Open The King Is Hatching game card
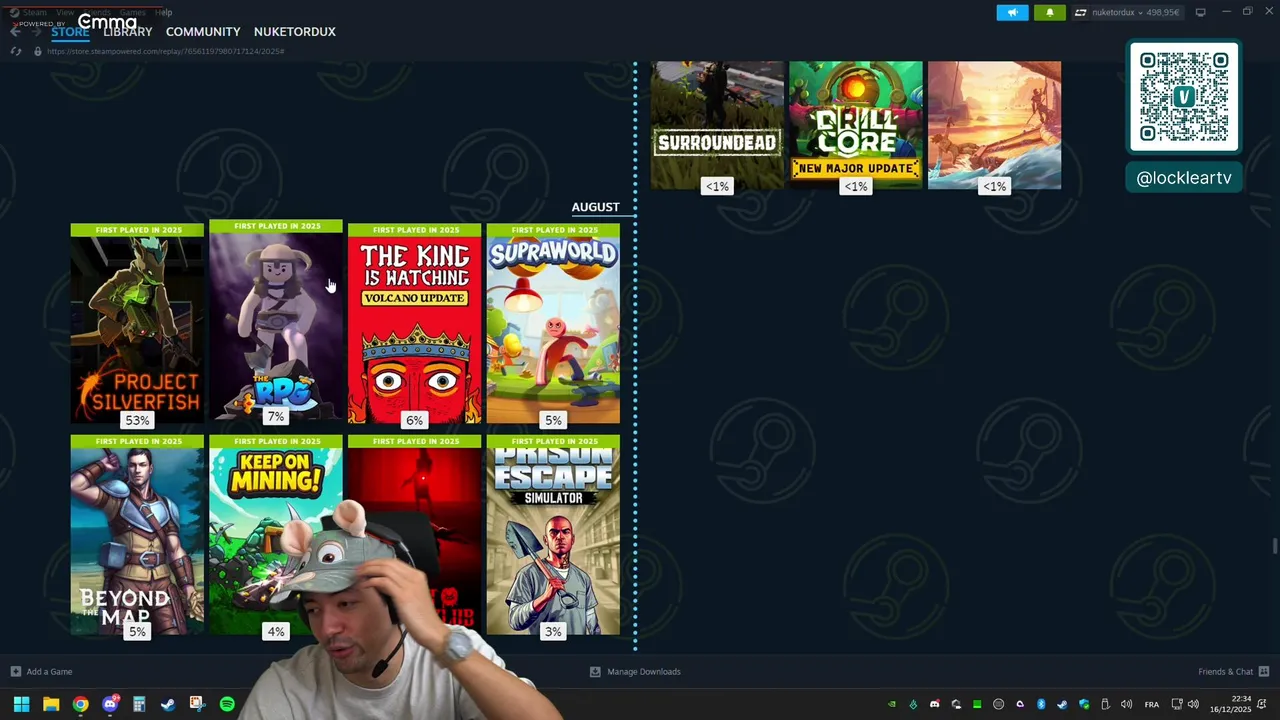This screenshot has height=720, width=1280. tap(414, 323)
